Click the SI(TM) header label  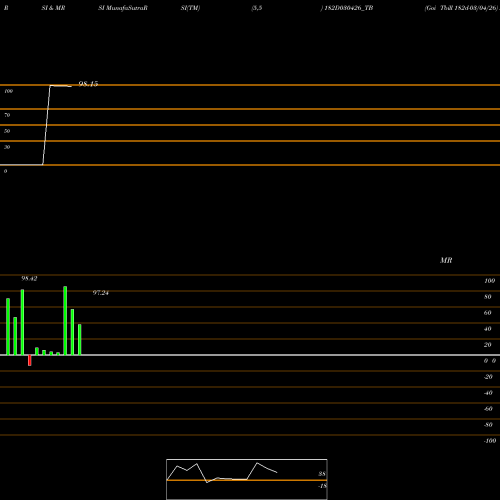190,8
